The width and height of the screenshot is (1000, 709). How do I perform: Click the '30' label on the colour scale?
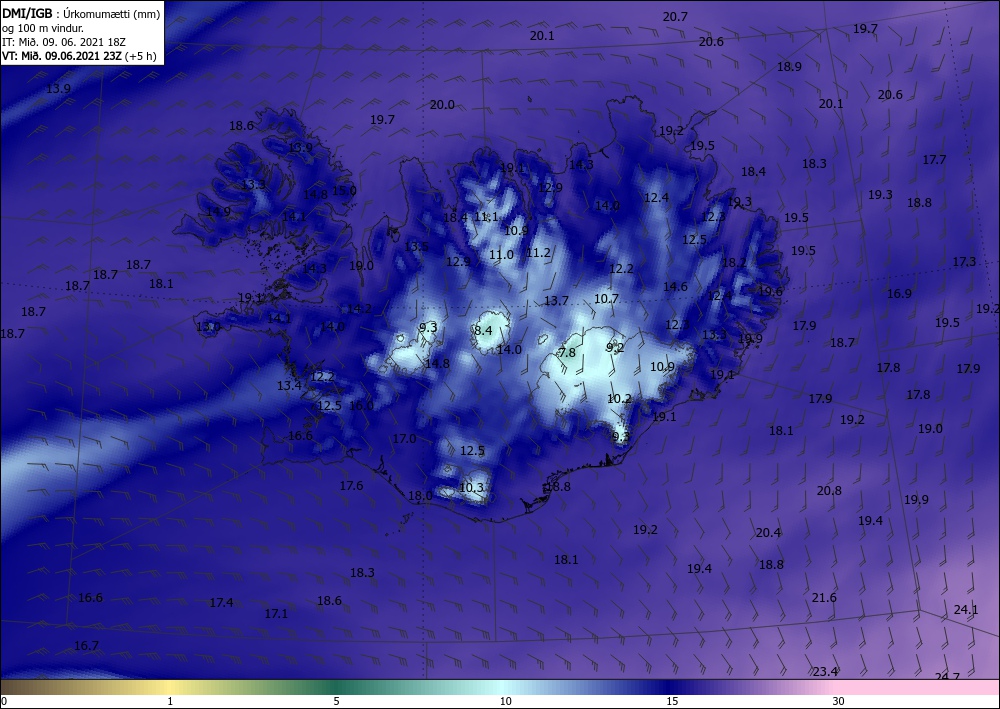(x=839, y=701)
